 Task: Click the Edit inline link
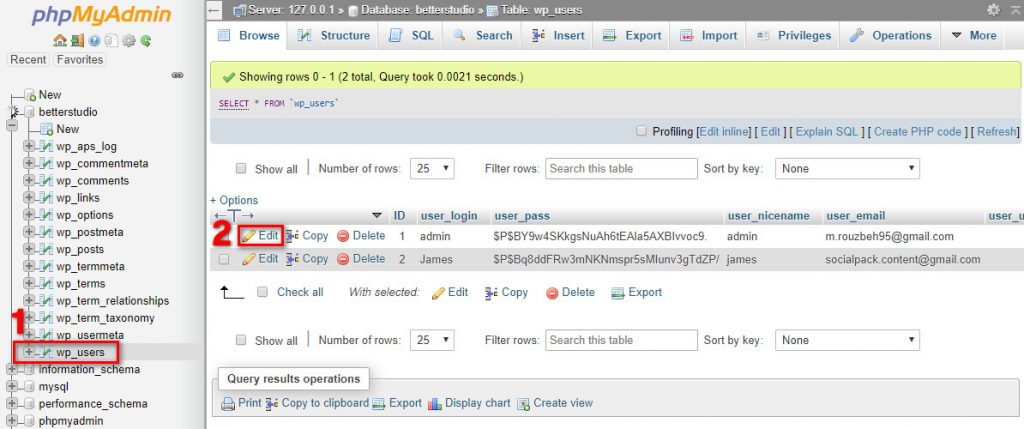(x=724, y=131)
